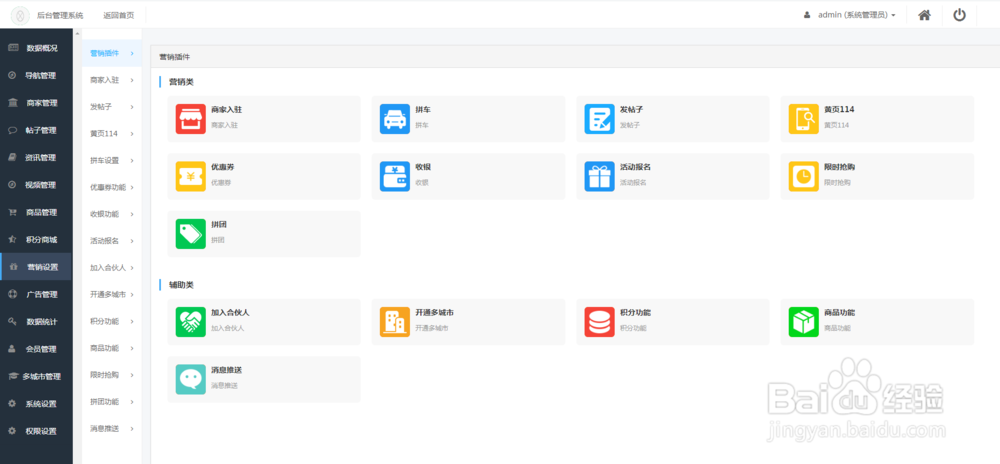Open the 消息推送 chat bubble icon

(x=191, y=380)
